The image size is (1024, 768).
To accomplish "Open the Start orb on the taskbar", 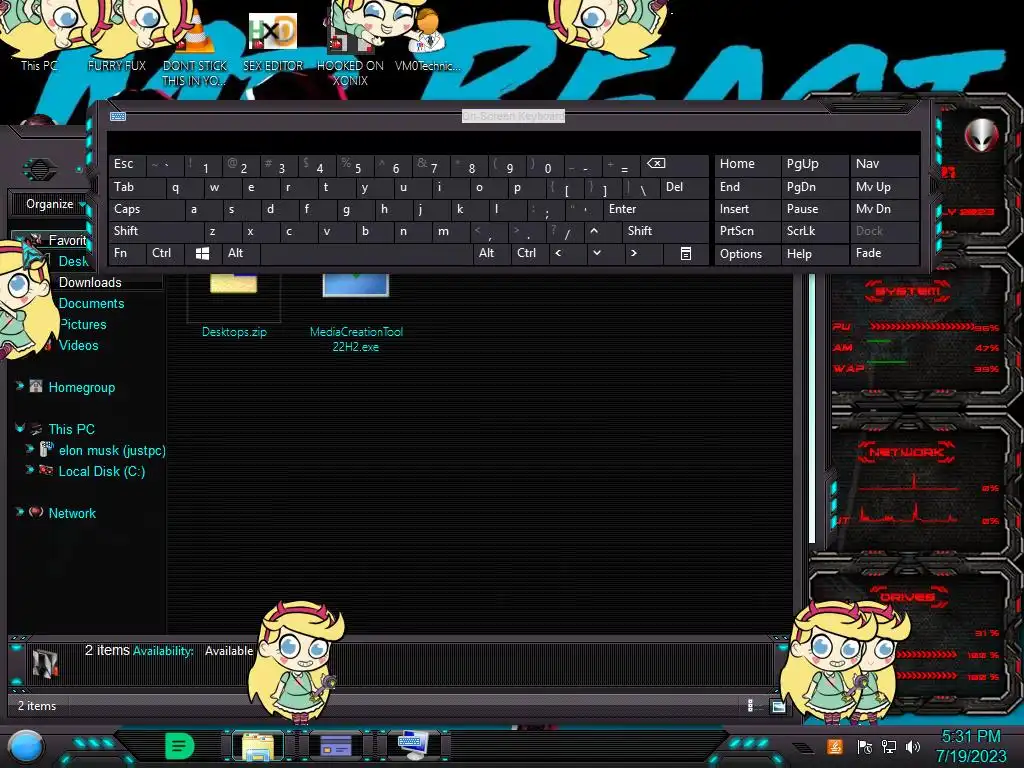I will tap(25, 748).
